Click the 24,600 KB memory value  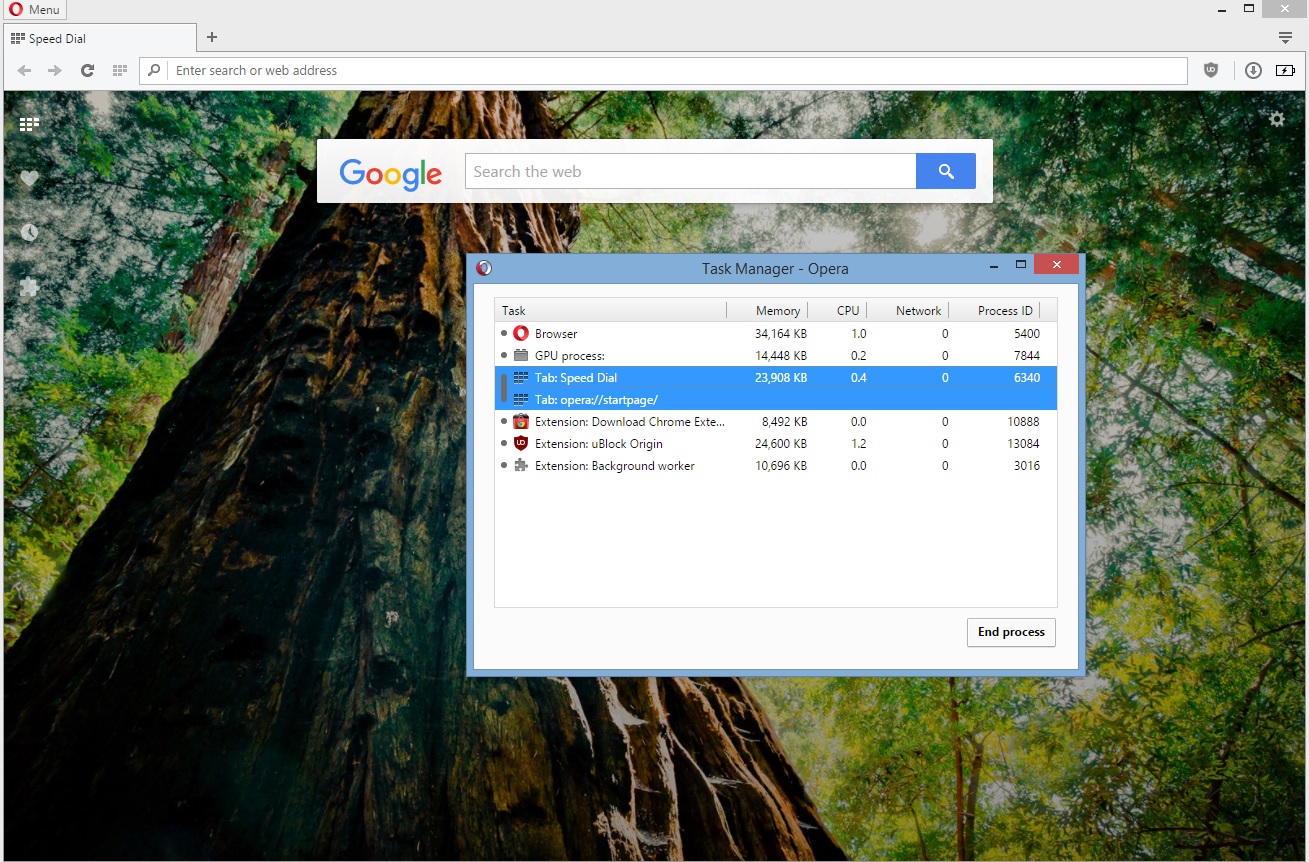click(x=781, y=444)
